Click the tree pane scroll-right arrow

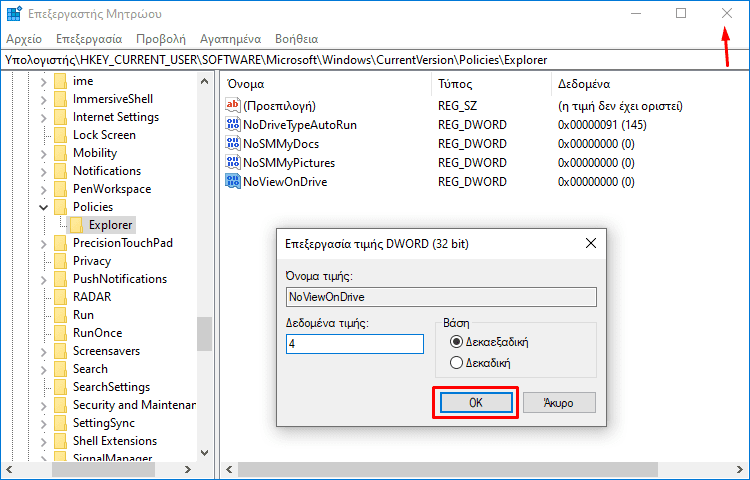[x=188, y=469]
